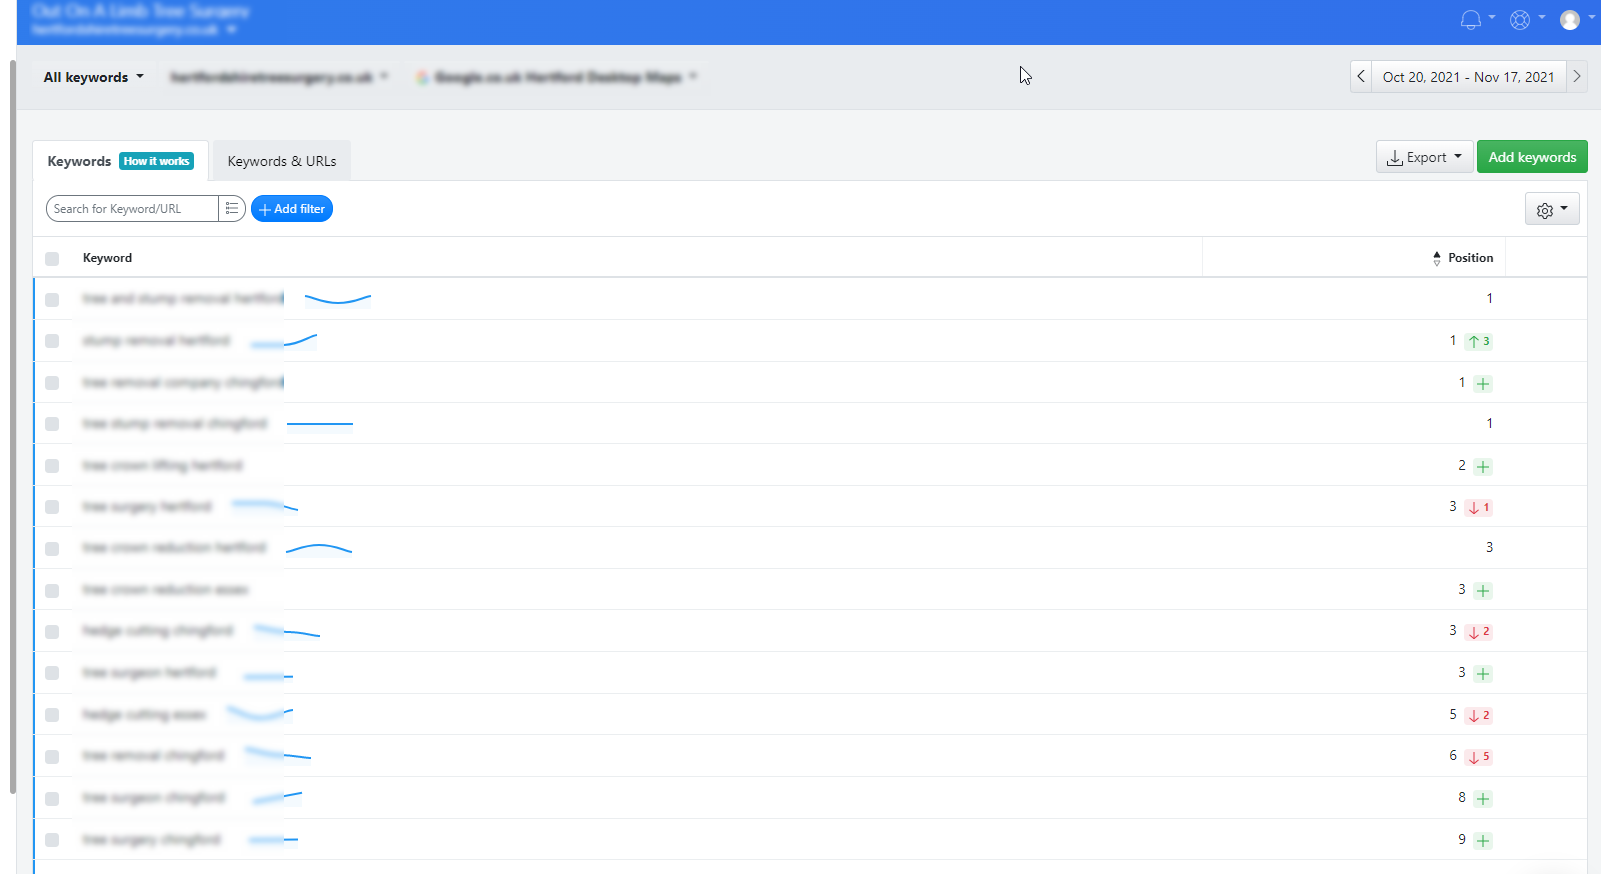
Task: Expand the Export dropdown
Action: 1424,157
